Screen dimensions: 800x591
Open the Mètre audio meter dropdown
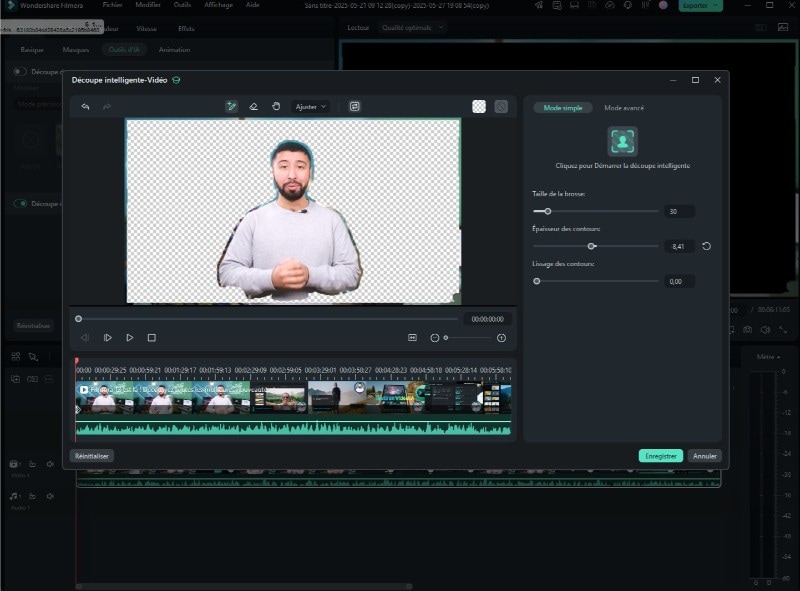(768, 357)
